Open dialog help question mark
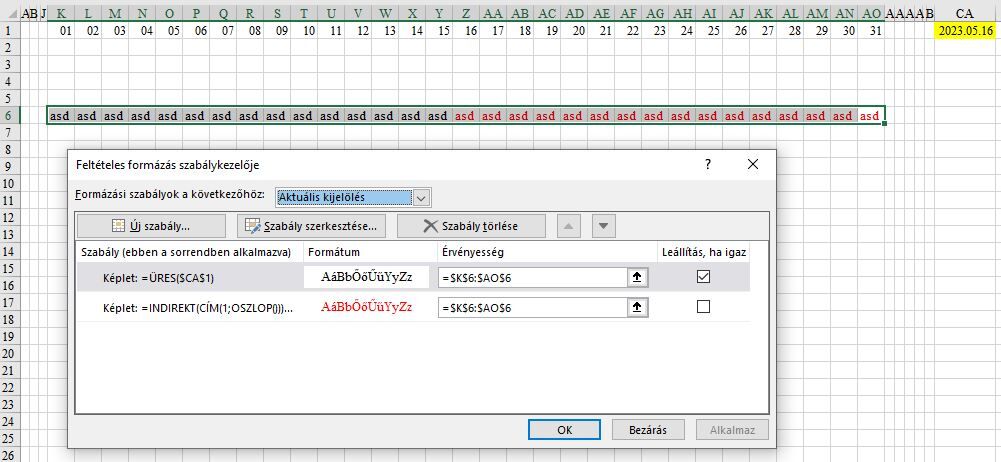 (707, 165)
